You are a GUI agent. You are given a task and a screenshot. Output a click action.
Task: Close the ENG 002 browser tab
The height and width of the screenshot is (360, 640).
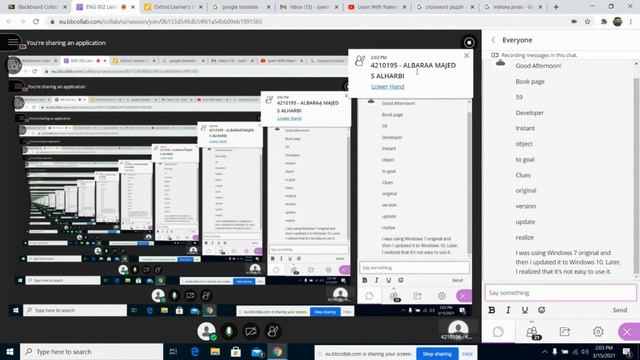[133, 7]
